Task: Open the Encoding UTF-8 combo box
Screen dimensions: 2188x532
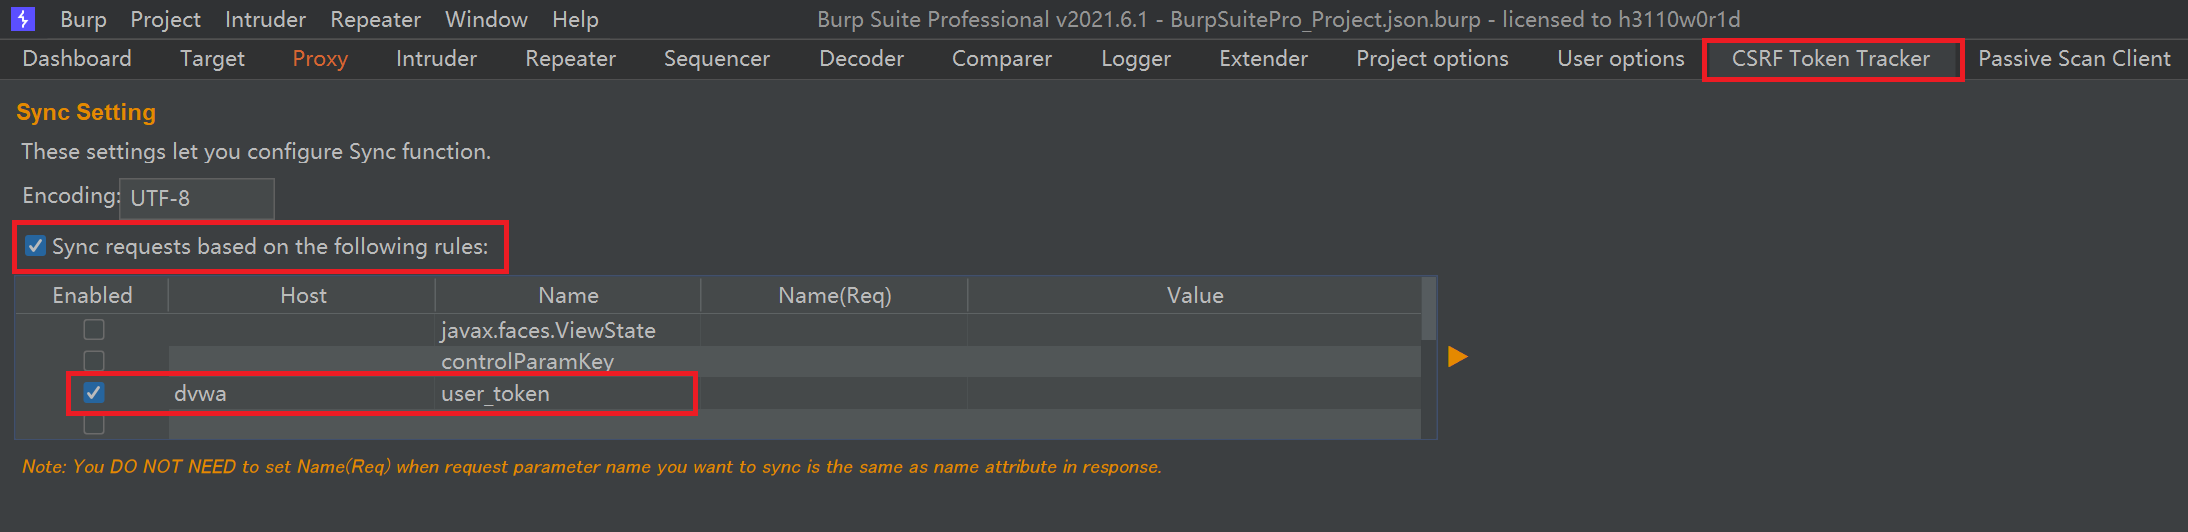Action: [196, 198]
